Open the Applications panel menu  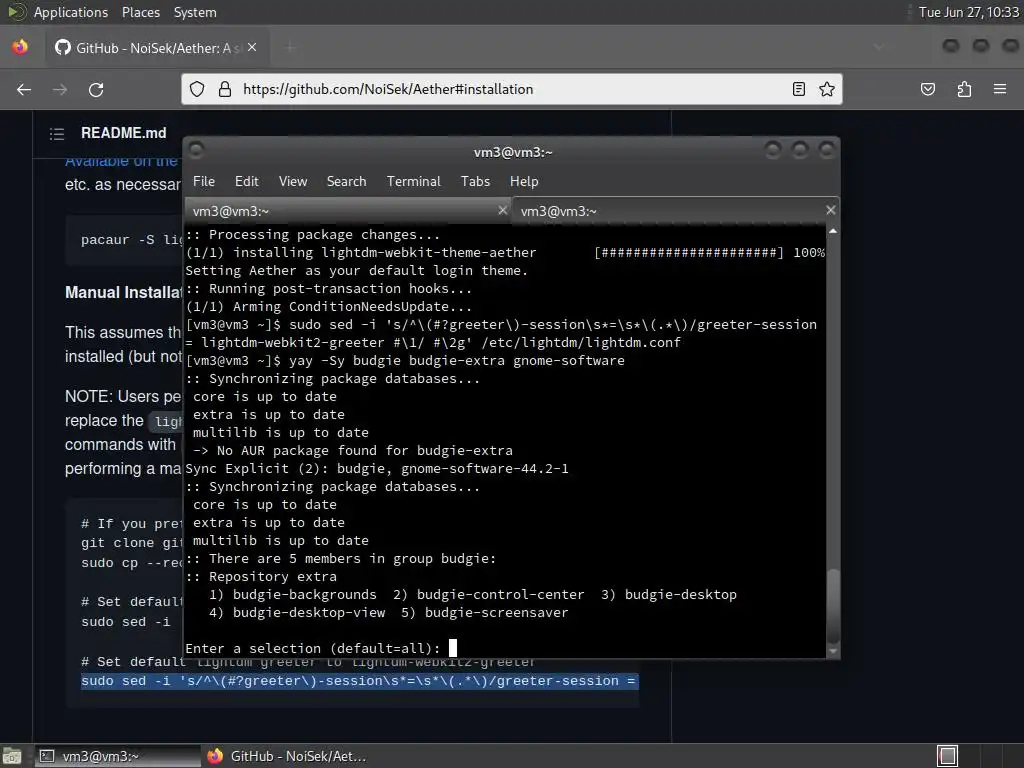click(x=71, y=12)
